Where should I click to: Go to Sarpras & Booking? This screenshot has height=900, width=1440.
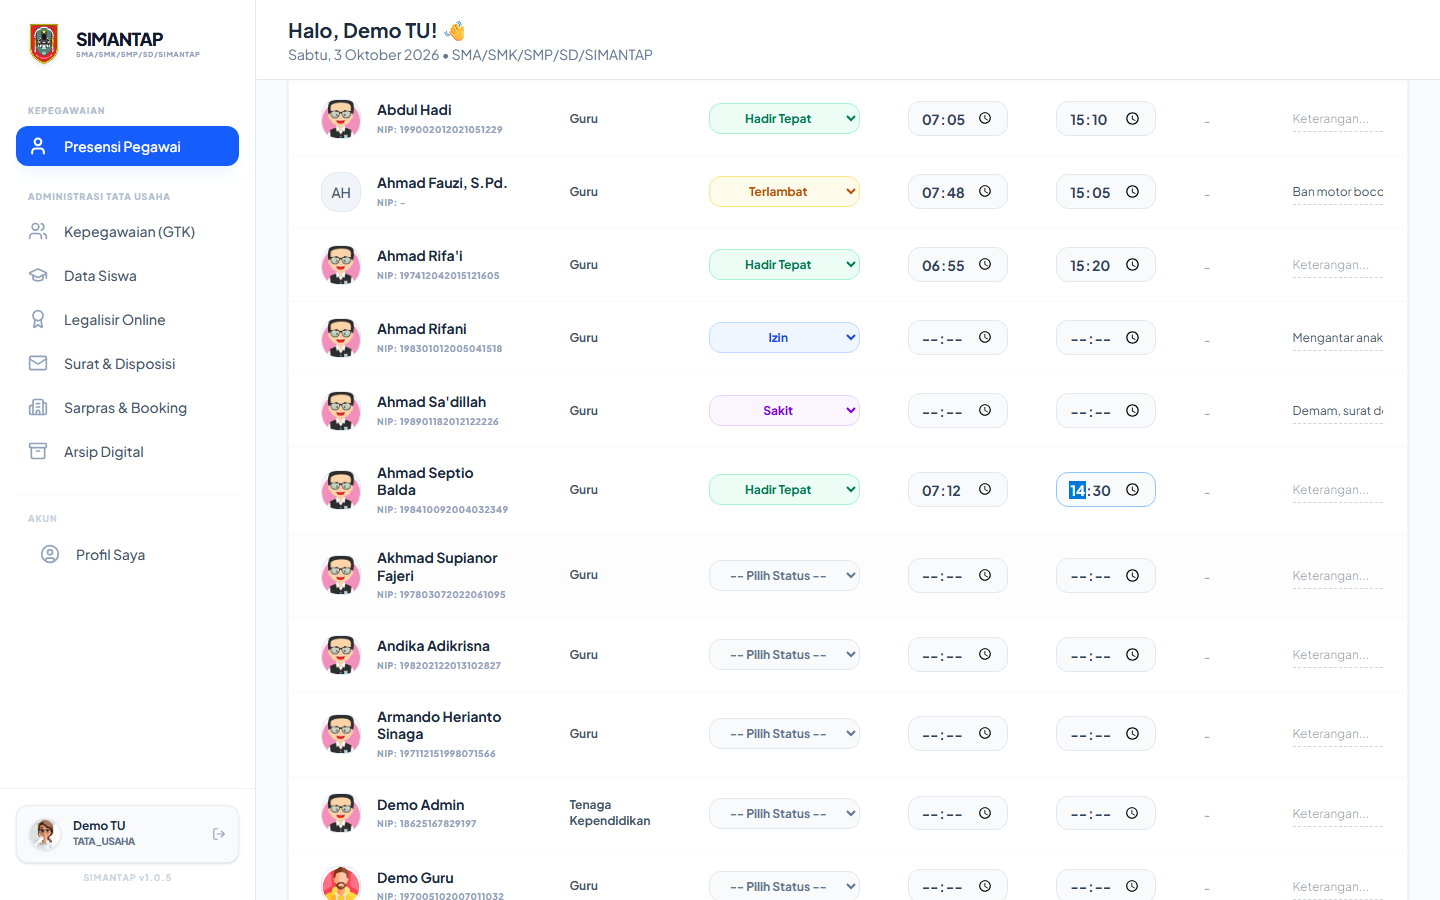click(x=127, y=408)
